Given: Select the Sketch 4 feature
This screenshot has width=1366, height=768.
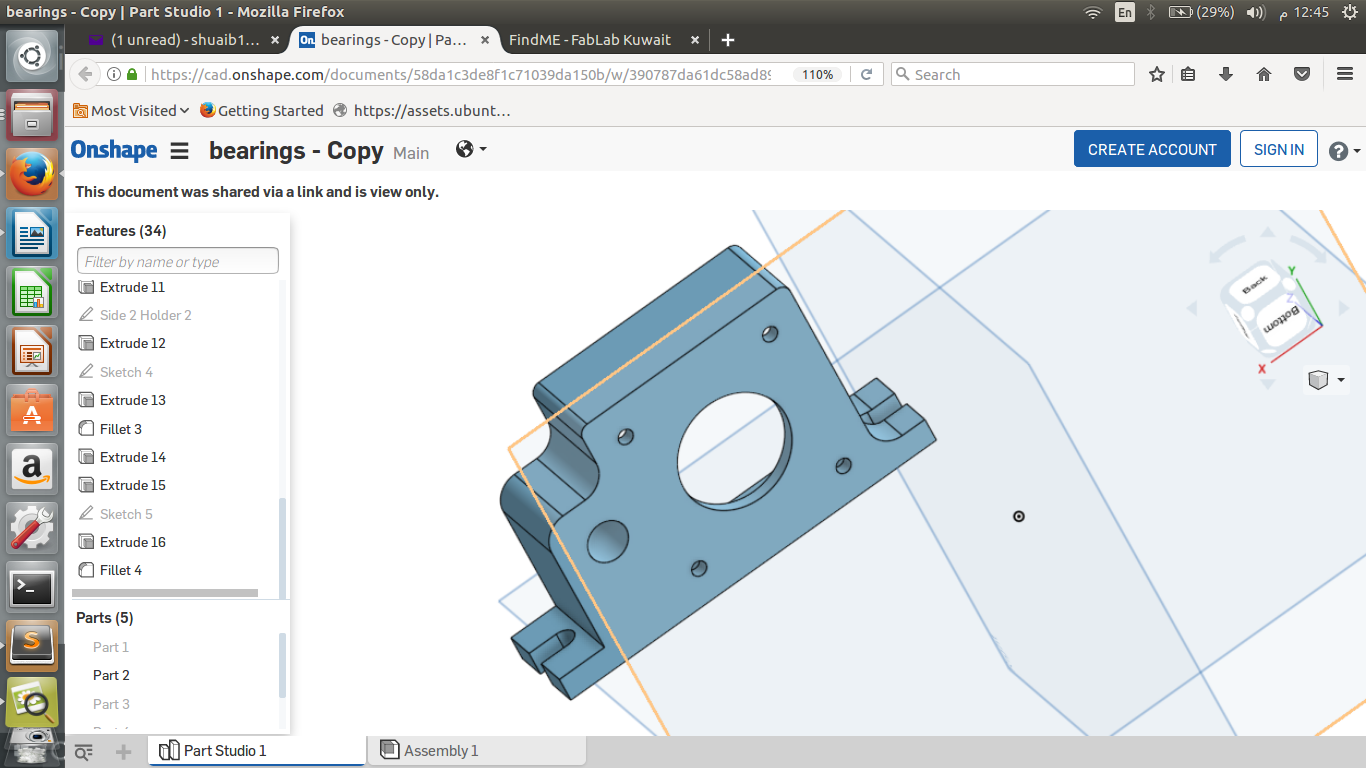Looking at the screenshot, I should coord(126,372).
